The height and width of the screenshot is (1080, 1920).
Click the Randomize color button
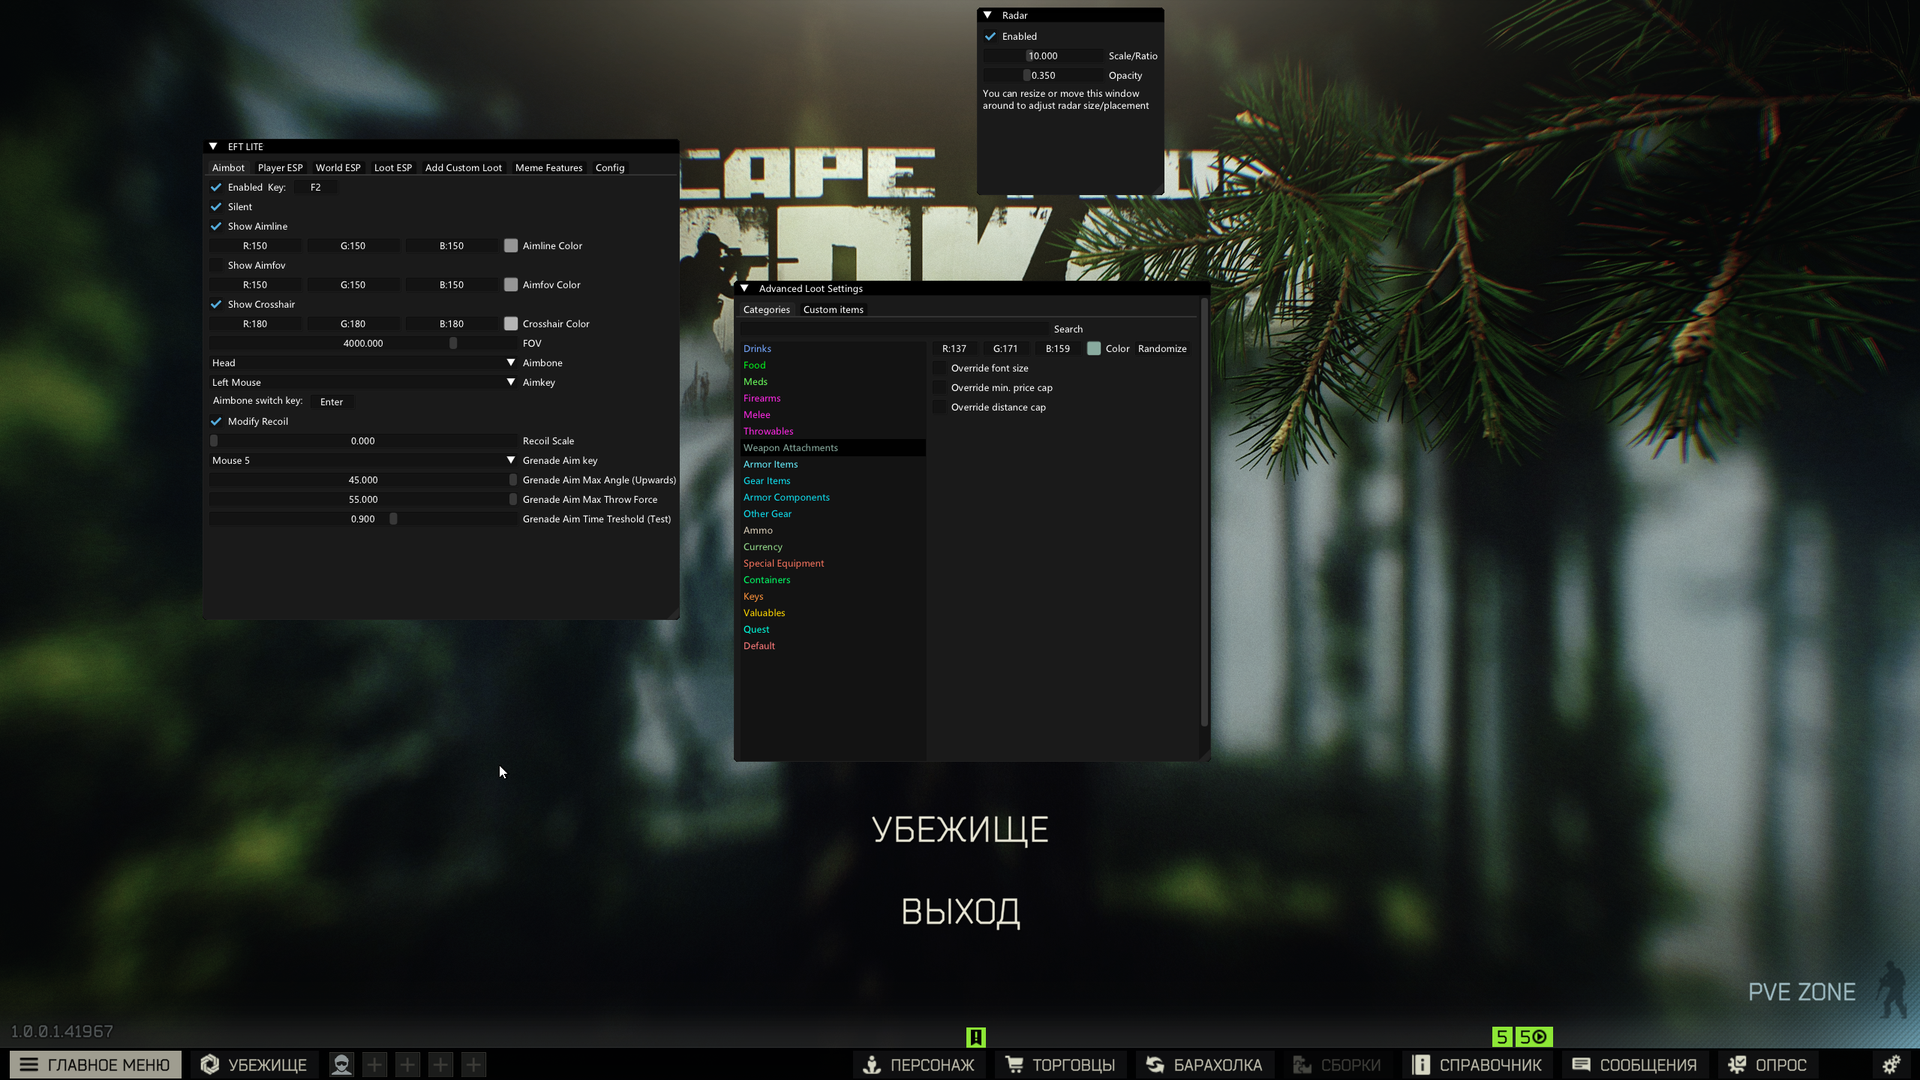click(1162, 349)
